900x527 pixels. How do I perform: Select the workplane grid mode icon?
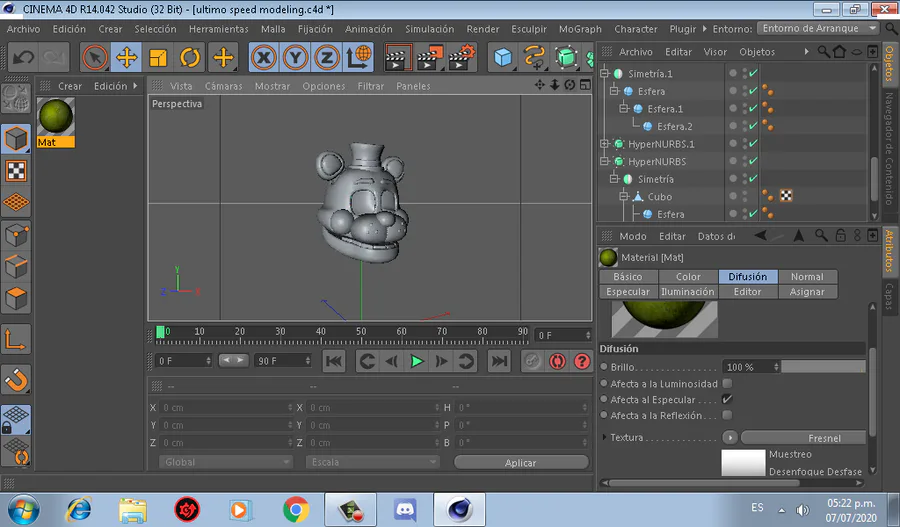point(16,203)
